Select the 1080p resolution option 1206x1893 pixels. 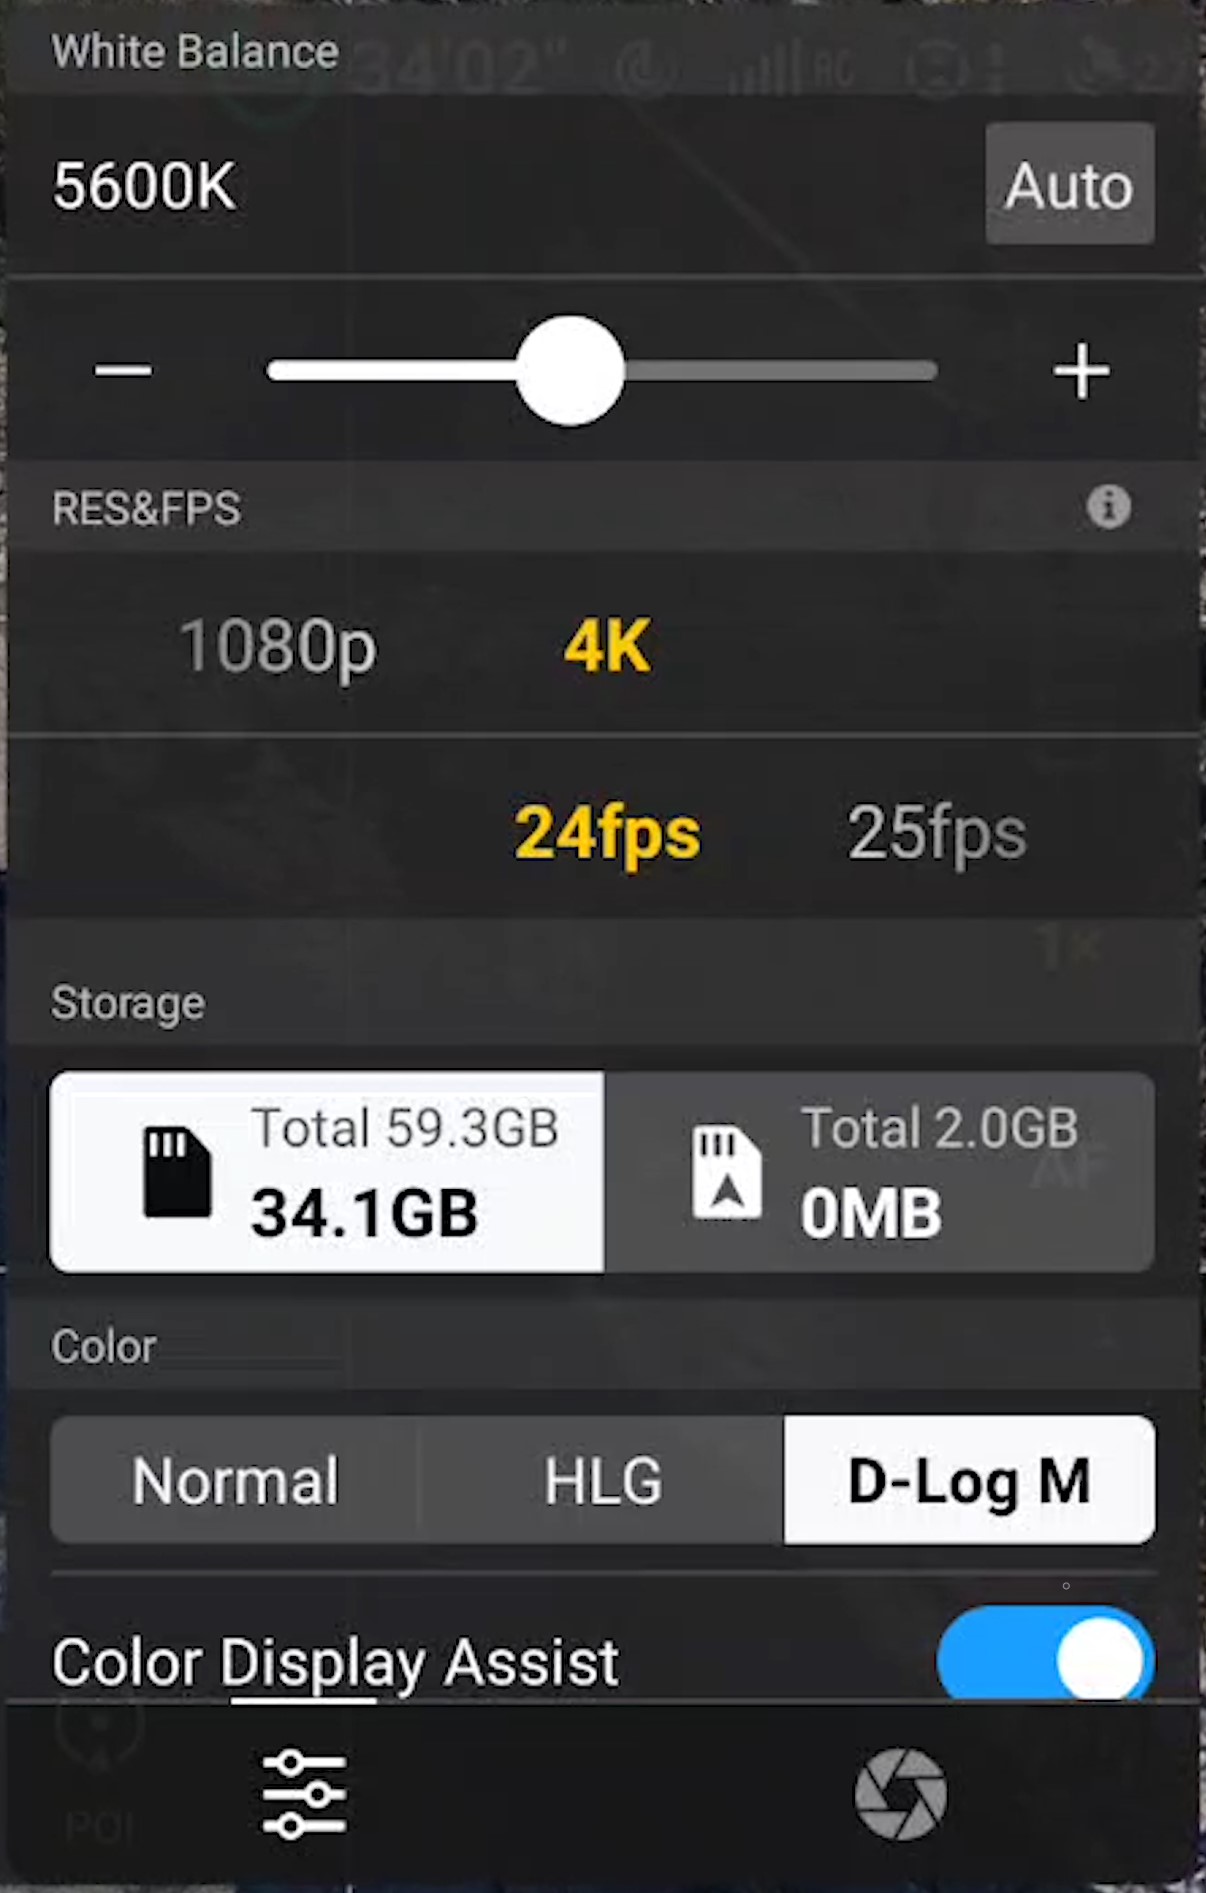[x=278, y=646]
